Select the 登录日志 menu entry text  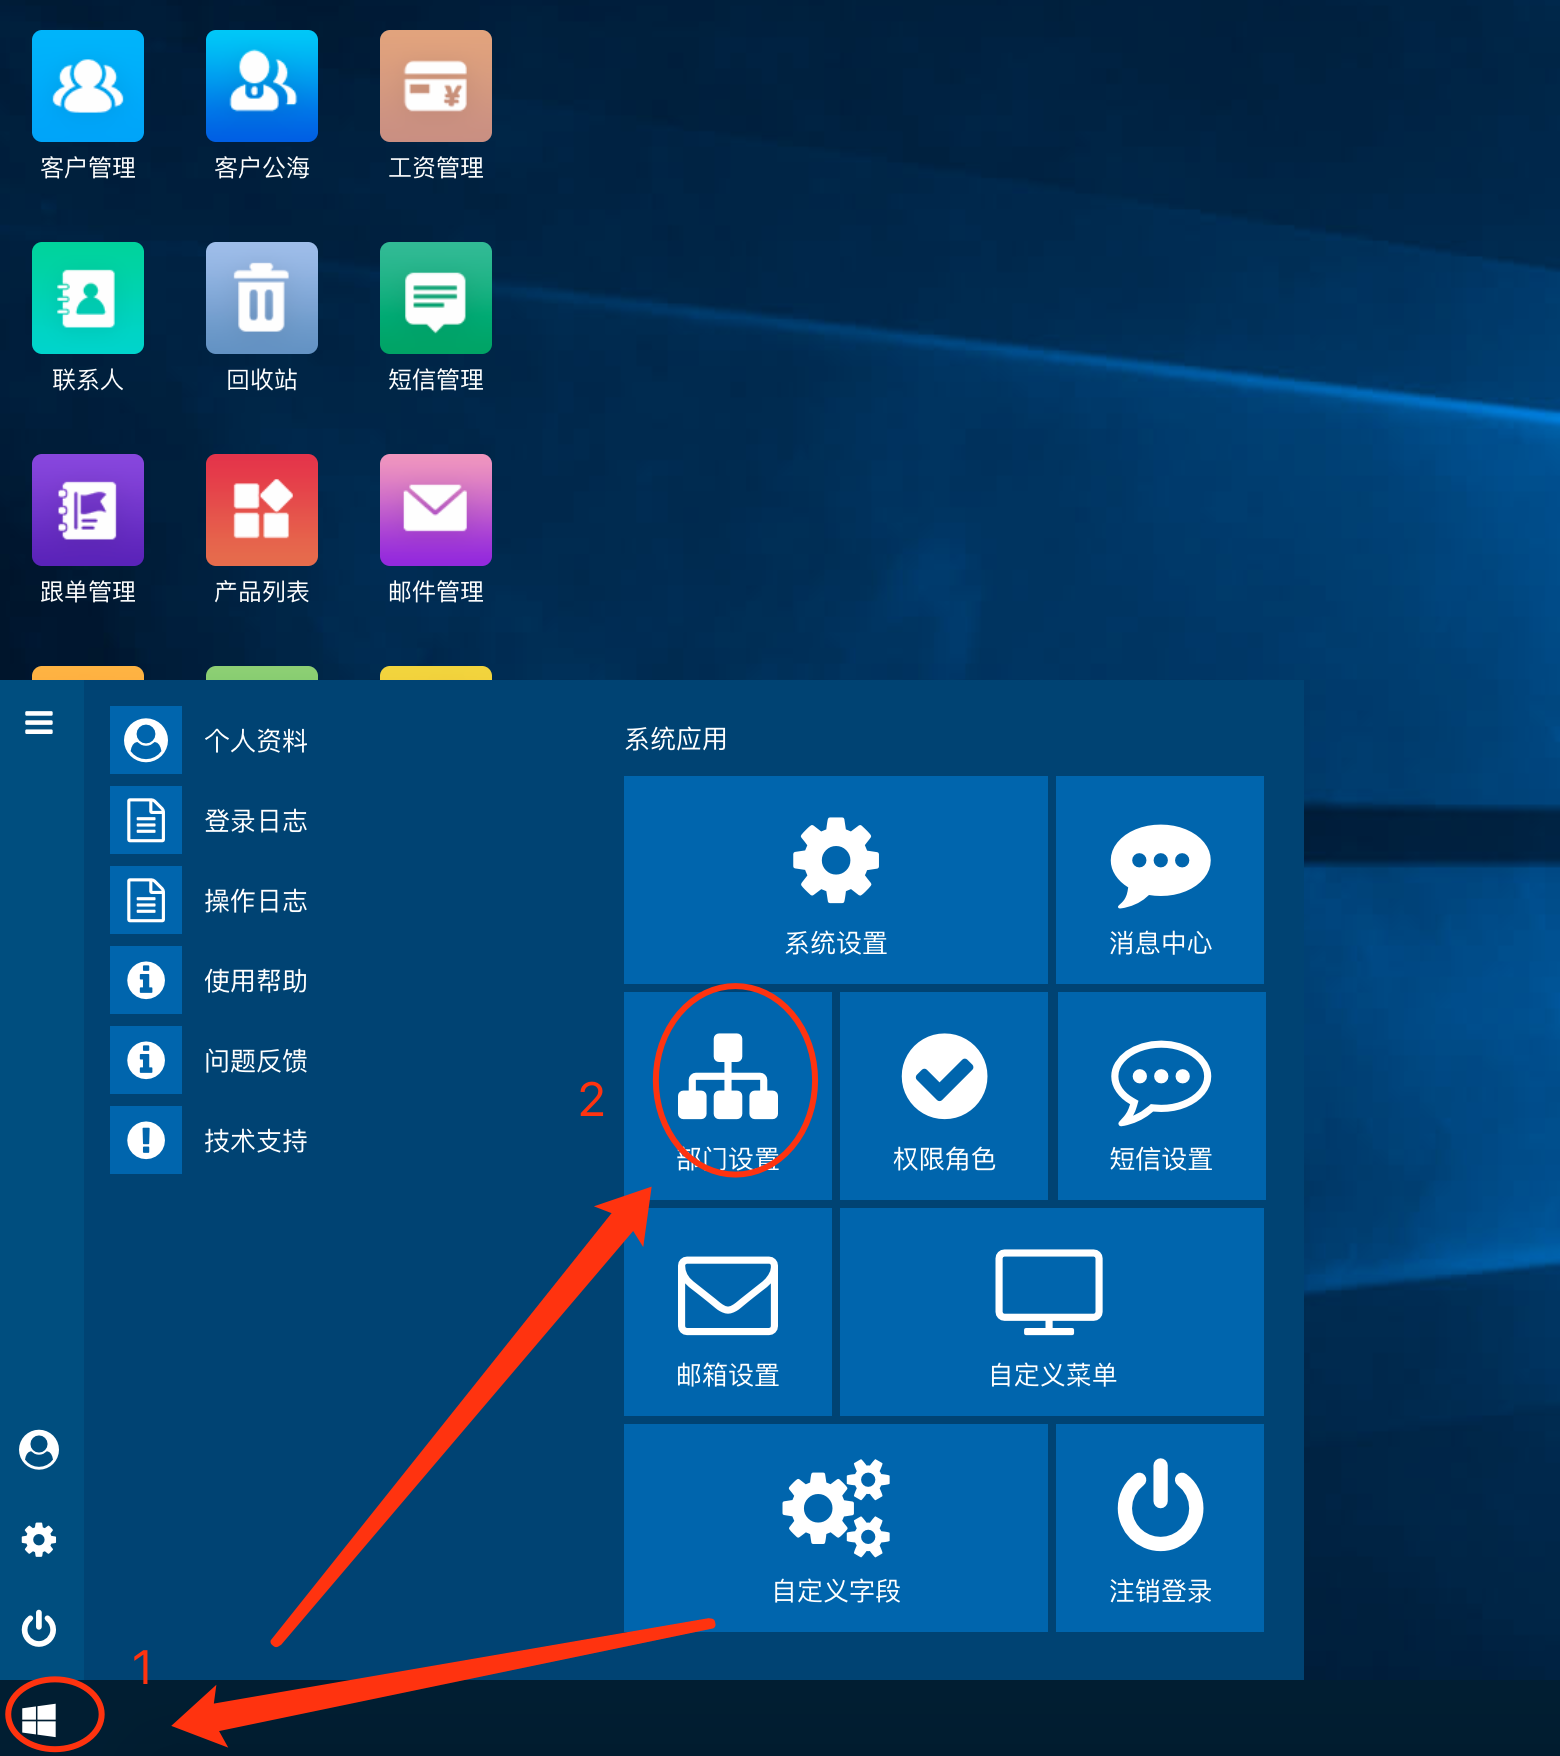[x=256, y=821]
